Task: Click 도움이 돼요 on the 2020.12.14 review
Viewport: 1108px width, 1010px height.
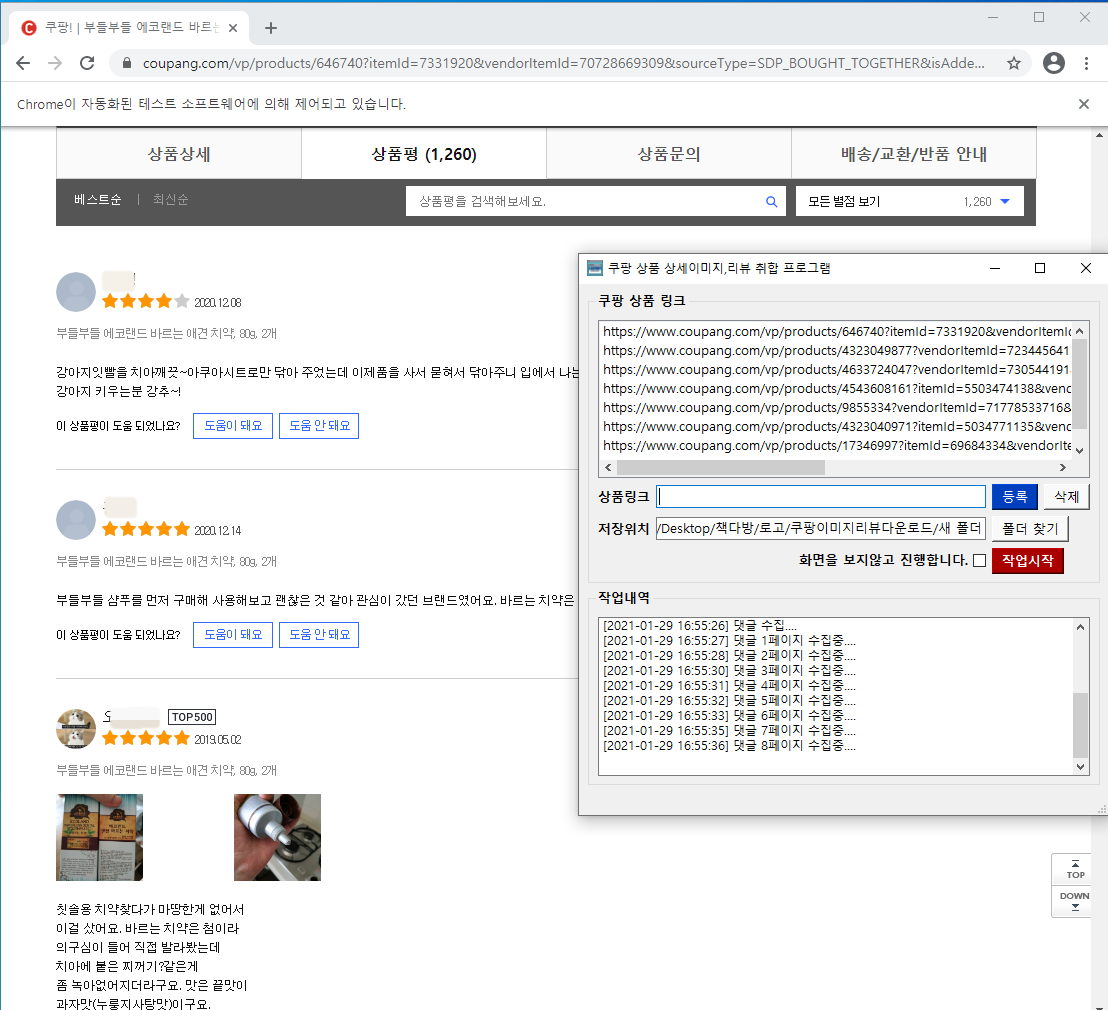Action: tap(233, 635)
